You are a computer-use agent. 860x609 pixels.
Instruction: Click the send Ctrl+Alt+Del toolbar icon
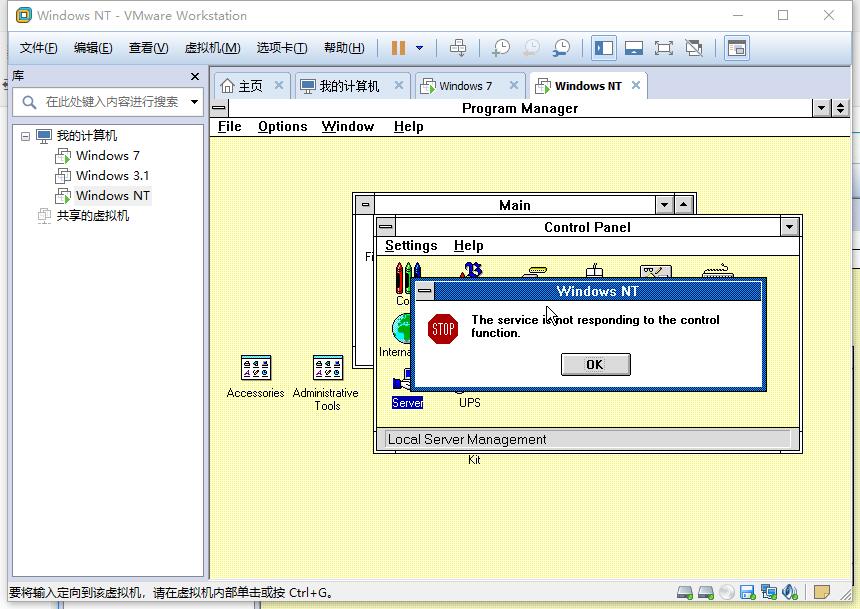458,48
